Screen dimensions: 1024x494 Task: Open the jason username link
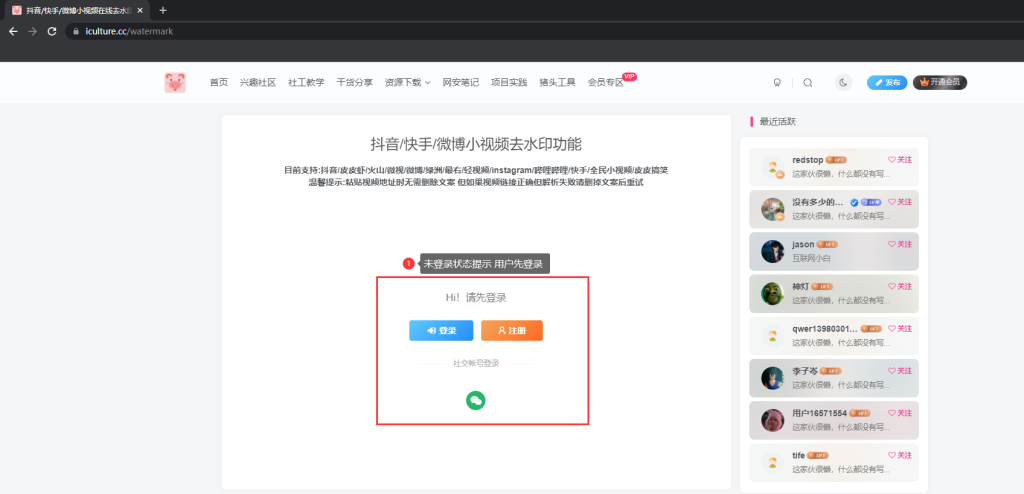coord(803,244)
